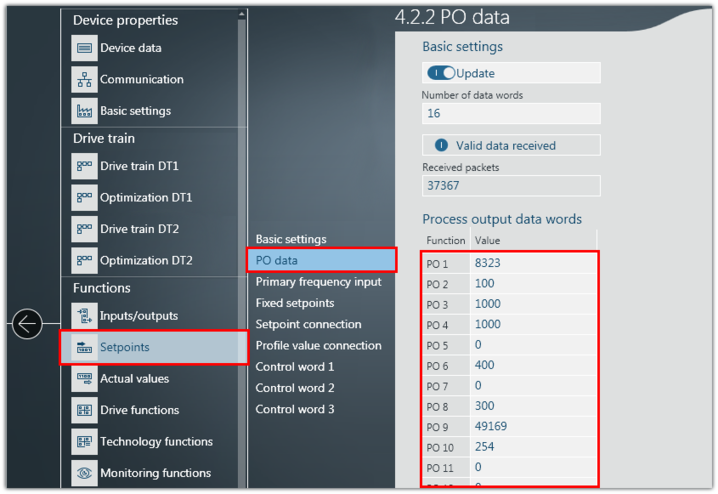Select the PO 1 value field

coord(534,264)
